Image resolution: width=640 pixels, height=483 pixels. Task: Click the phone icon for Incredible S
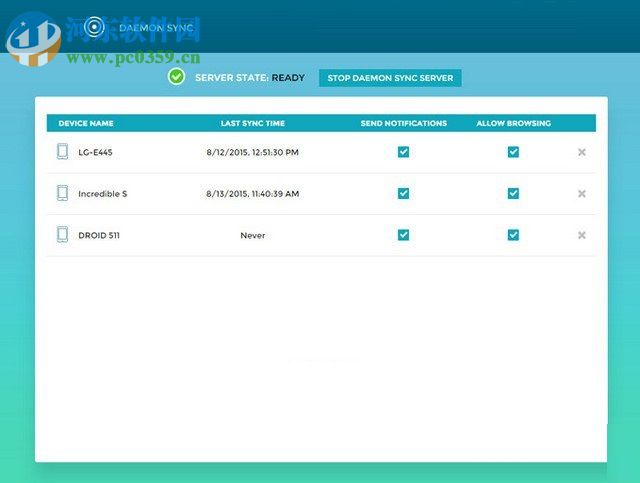coord(62,193)
